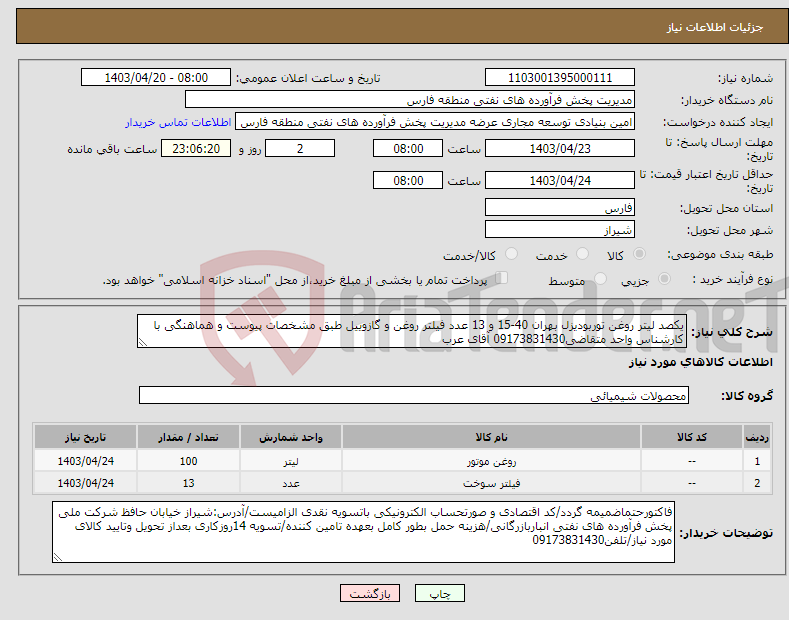Click the date cell in روغن موتور row
Image resolution: width=789 pixels, height=620 pixels.
(x=86, y=460)
